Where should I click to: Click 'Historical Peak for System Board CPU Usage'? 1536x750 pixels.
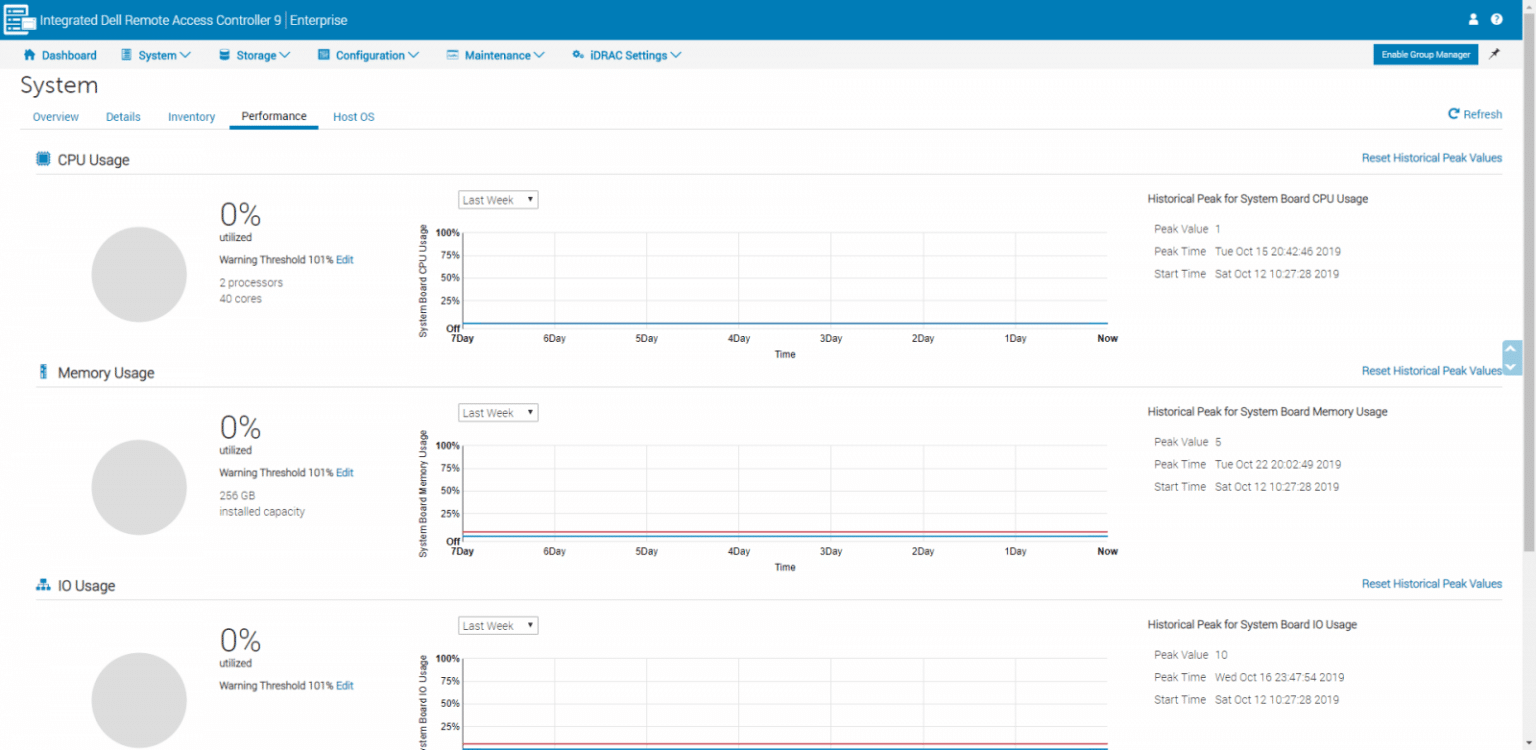(1258, 199)
